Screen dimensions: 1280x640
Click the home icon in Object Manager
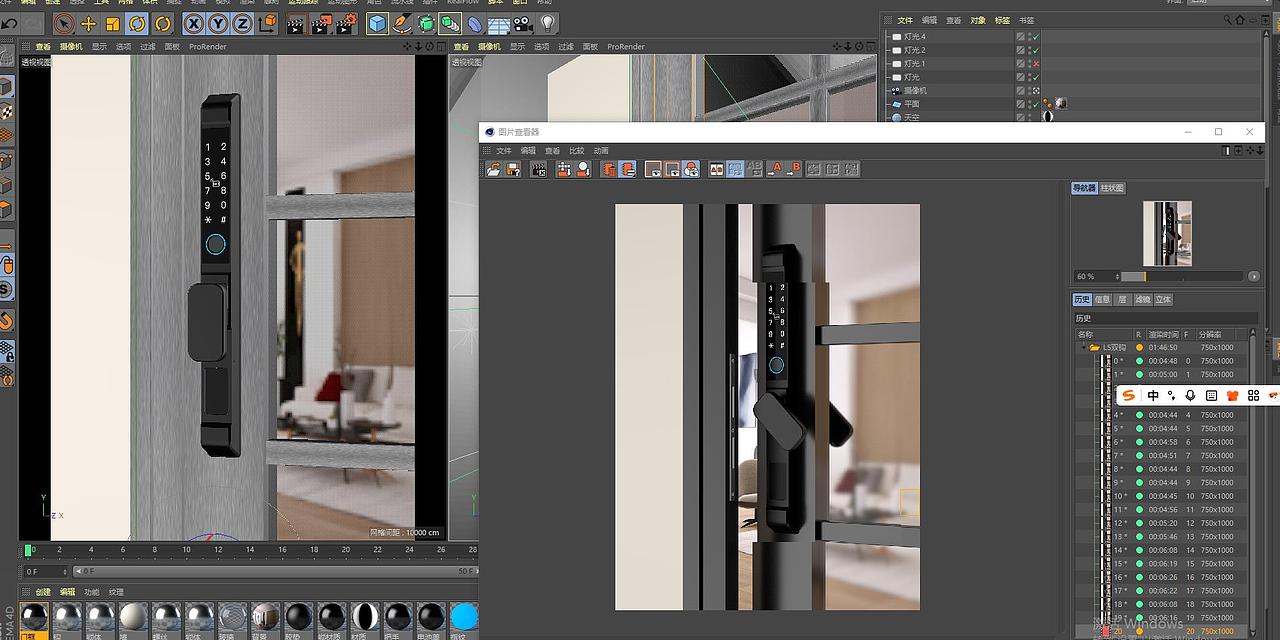coord(1240,20)
